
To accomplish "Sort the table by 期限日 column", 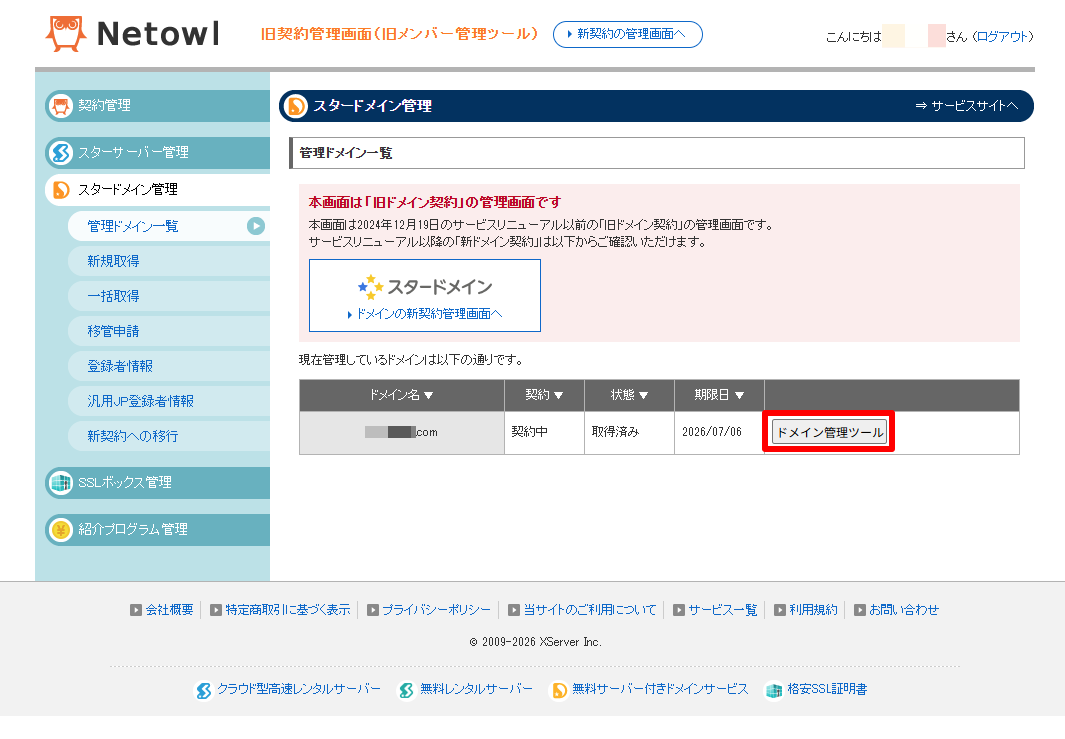I will pyautogui.click(x=719, y=395).
